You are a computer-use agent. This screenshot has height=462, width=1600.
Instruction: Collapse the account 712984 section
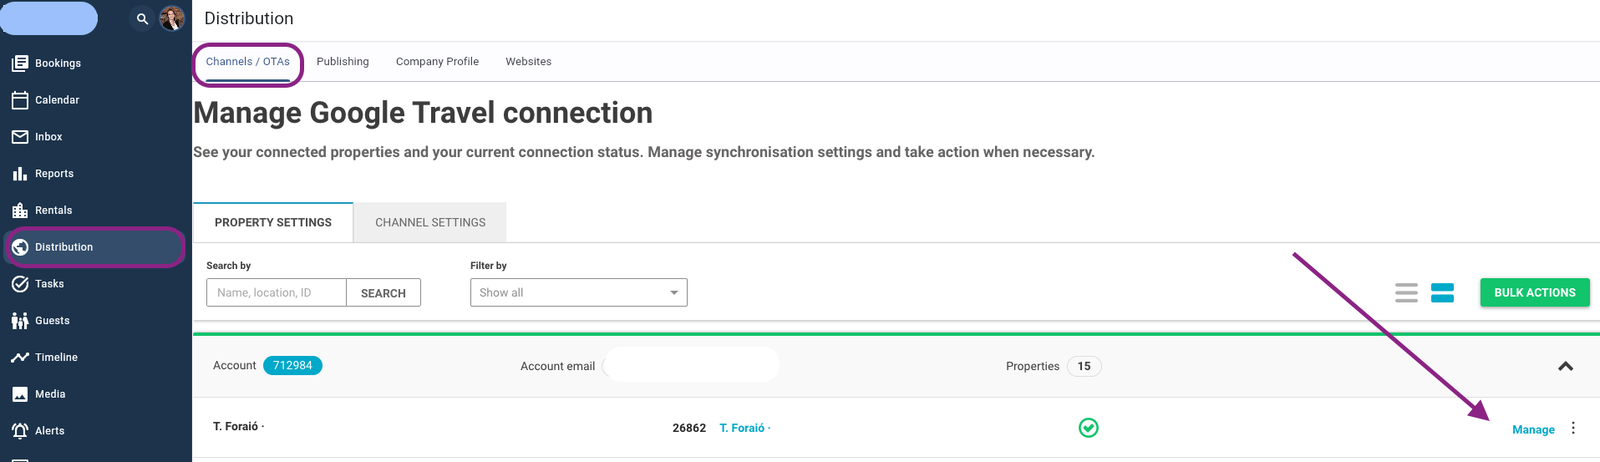(1565, 366)
